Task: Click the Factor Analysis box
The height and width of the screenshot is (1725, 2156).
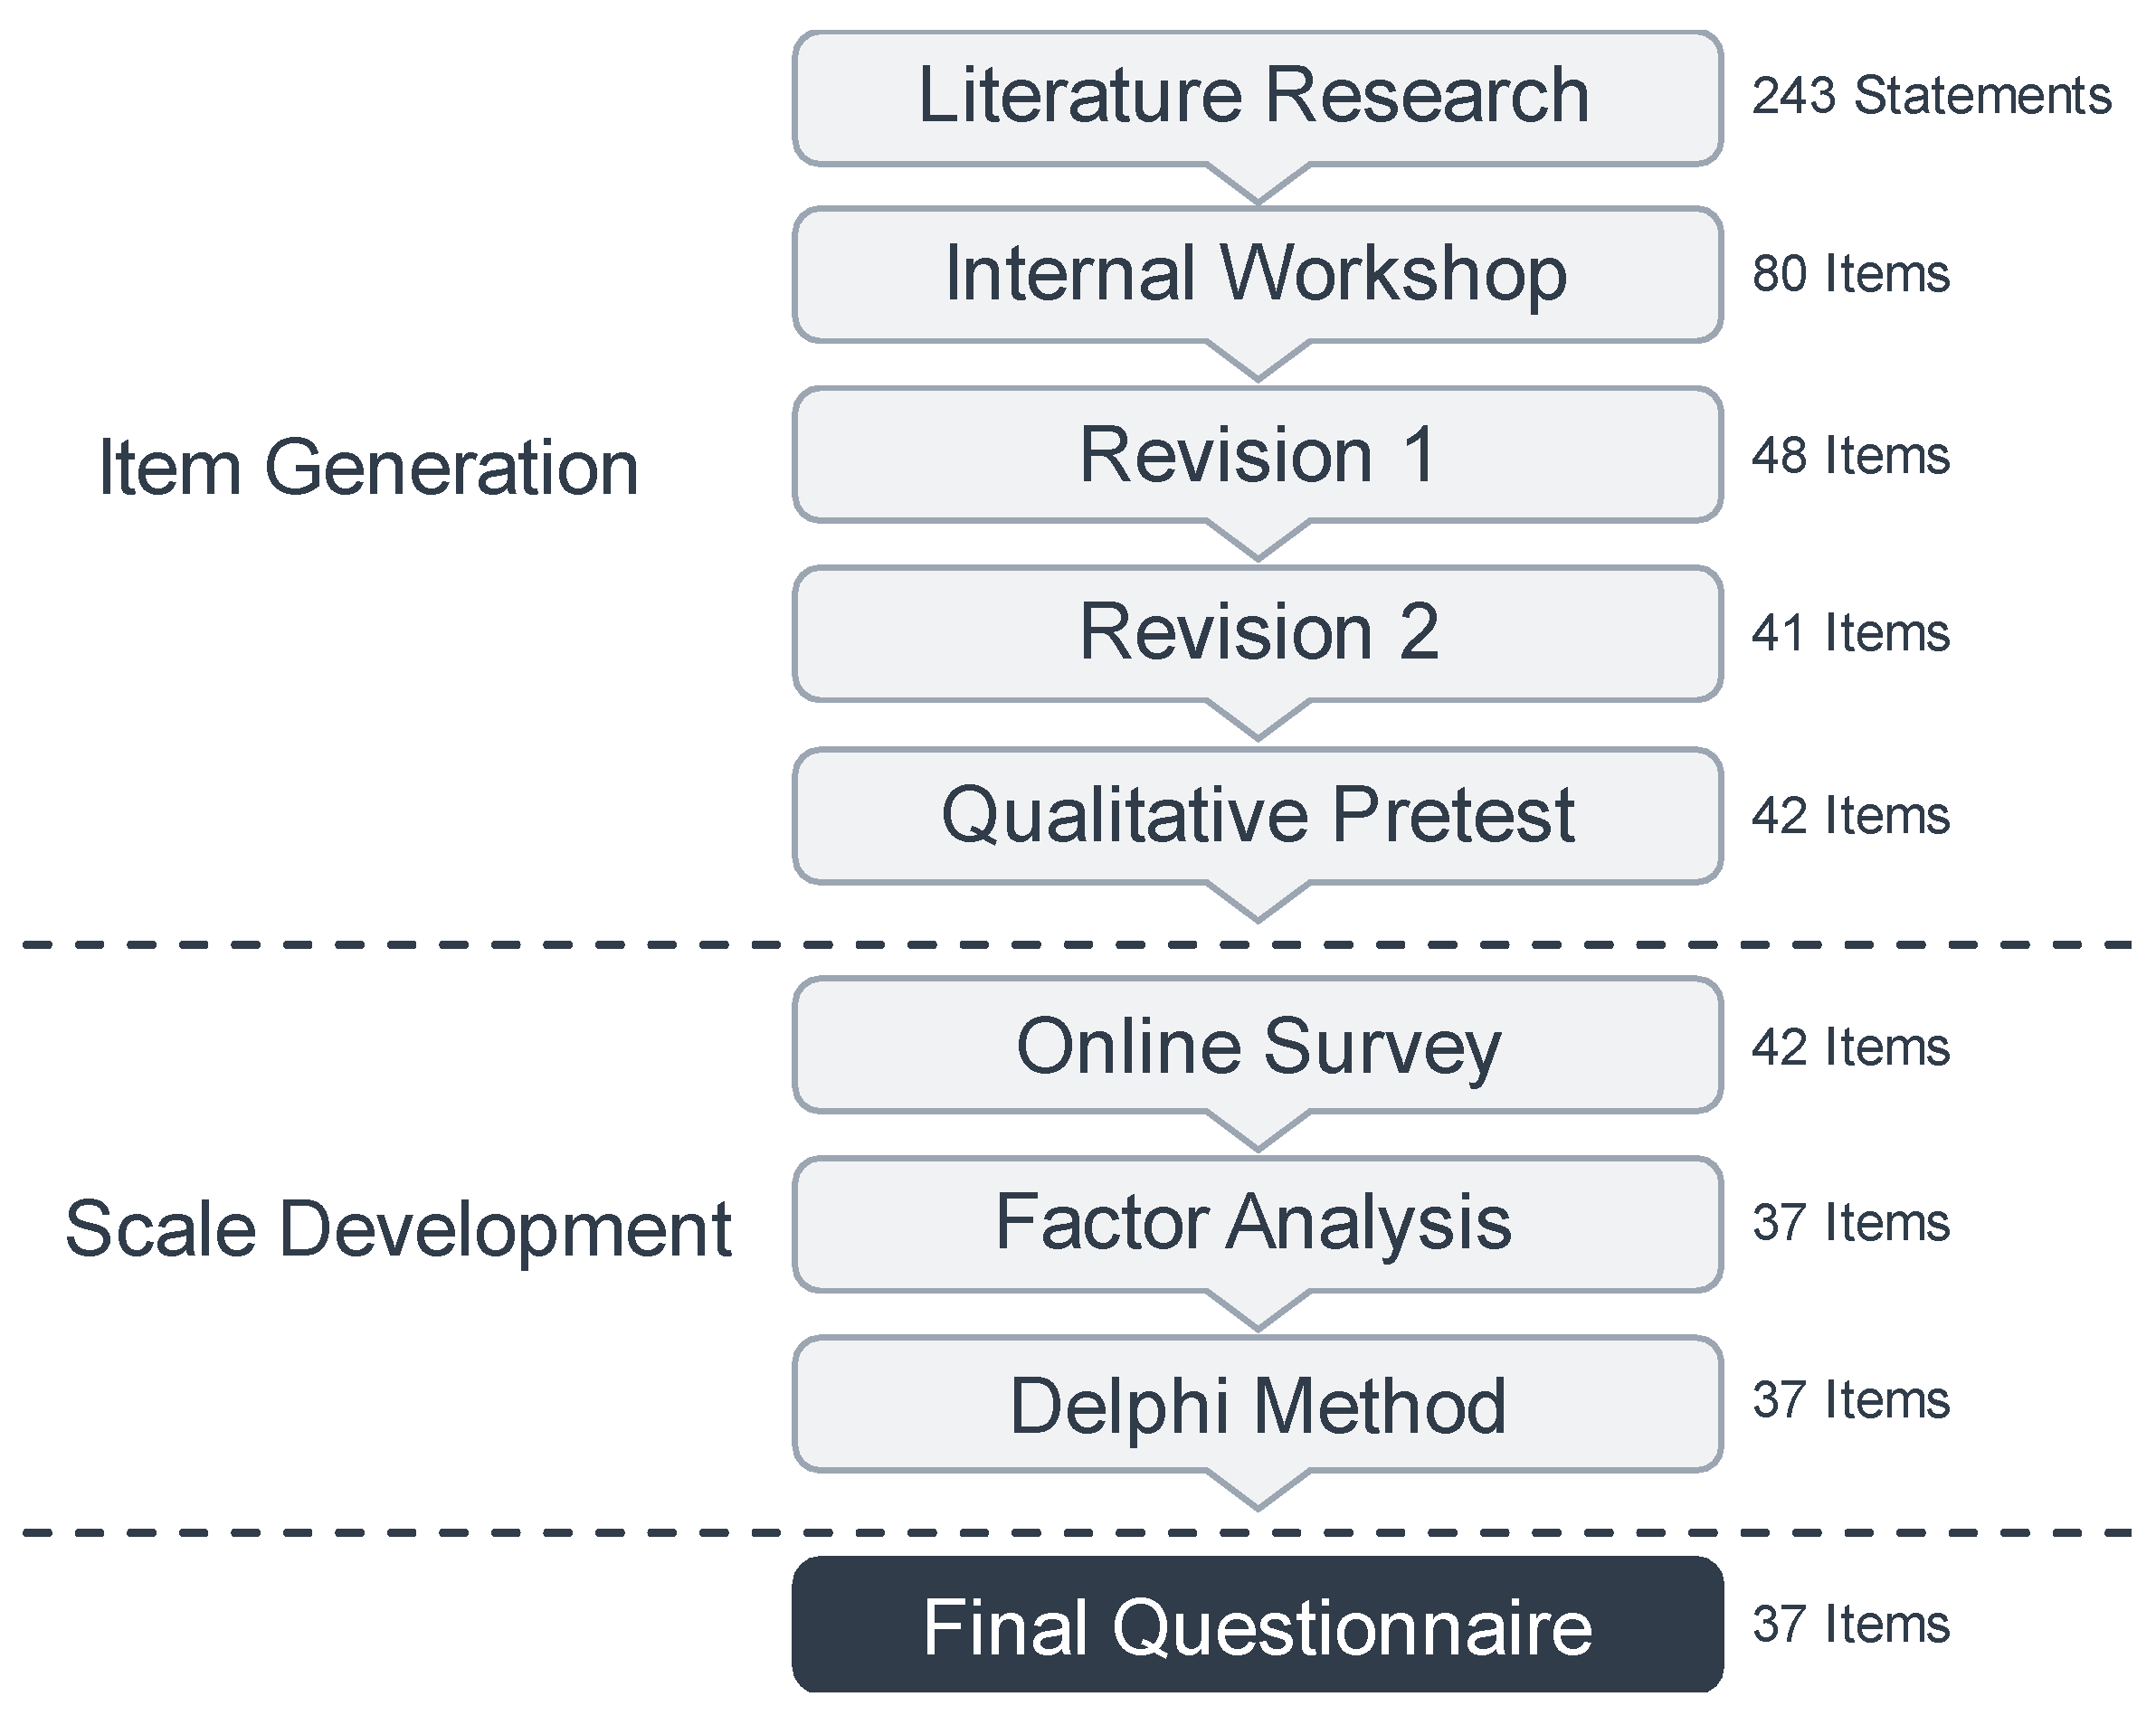Action: [1256, 1222]
